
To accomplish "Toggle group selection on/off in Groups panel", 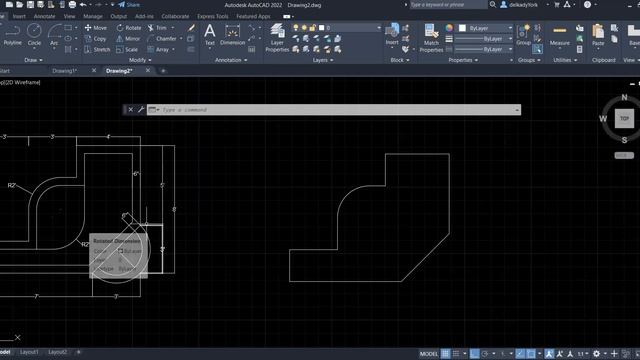I will point(538,49).
